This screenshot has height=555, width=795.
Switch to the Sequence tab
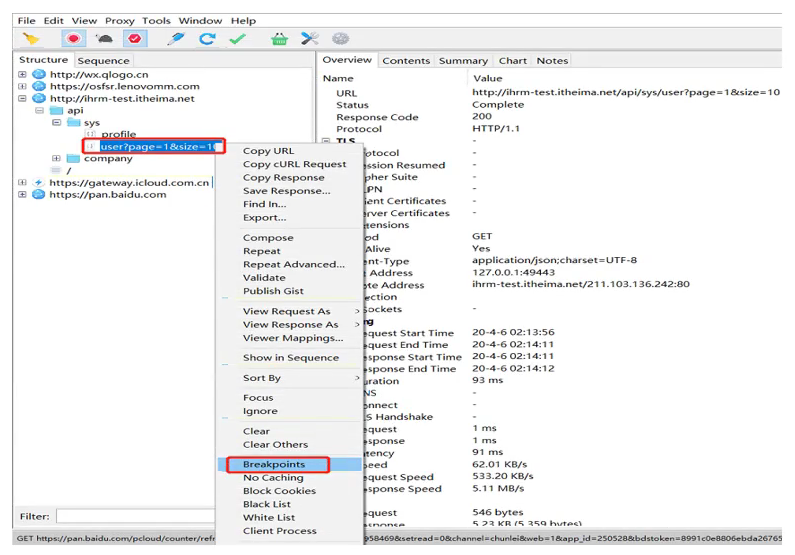click(103, 61)
